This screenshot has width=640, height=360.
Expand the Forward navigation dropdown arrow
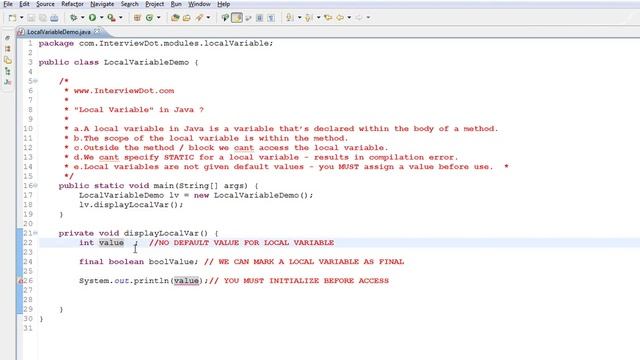click(x=368, y=18)
